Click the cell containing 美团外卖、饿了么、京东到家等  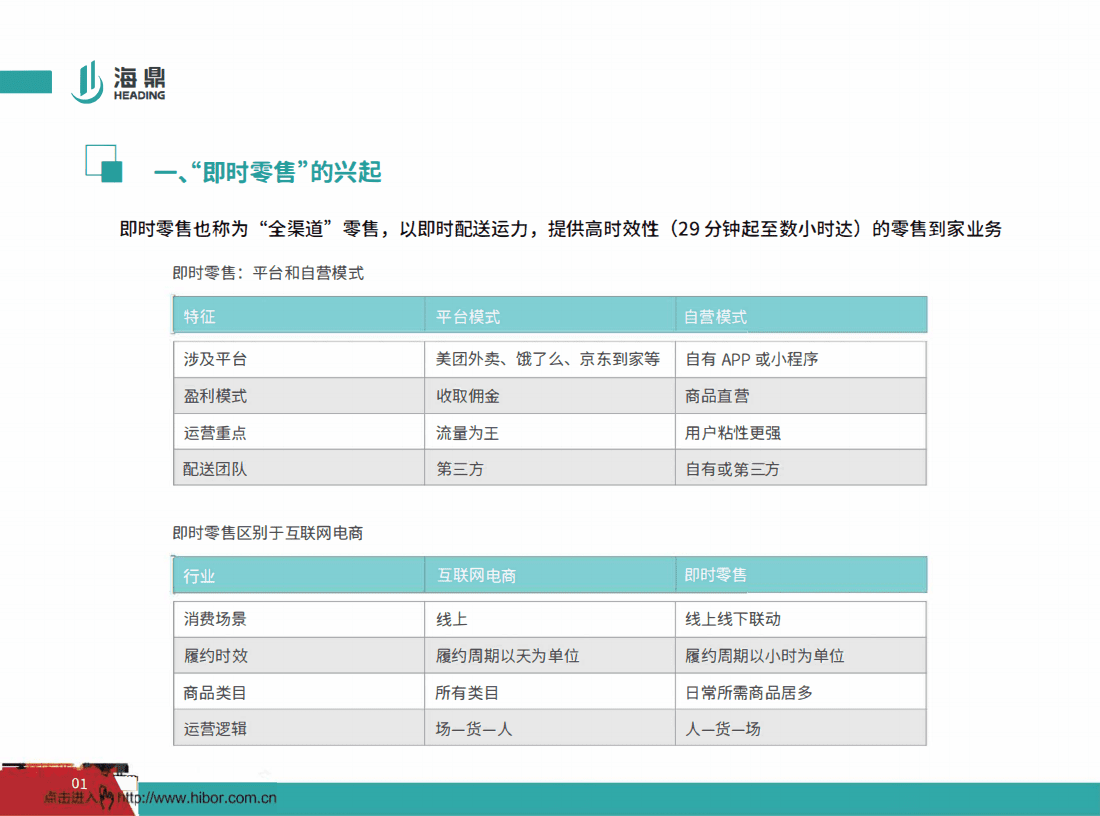point(547,359)
